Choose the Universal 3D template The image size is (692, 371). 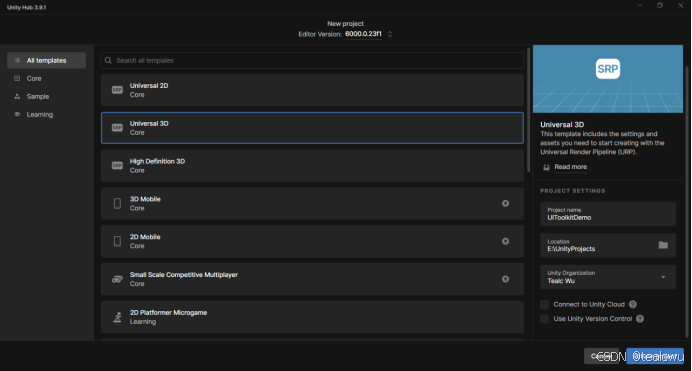tap(312, 128)
